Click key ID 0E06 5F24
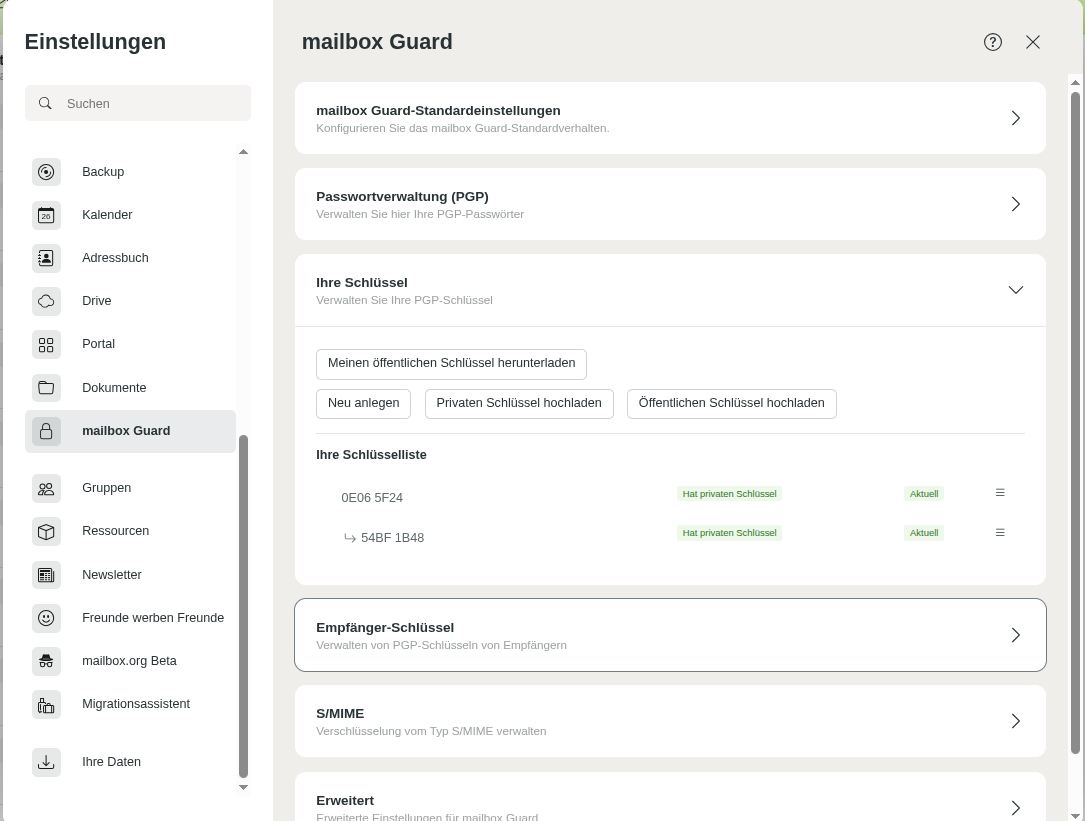 pyautogui.click(x=372, y=498)
